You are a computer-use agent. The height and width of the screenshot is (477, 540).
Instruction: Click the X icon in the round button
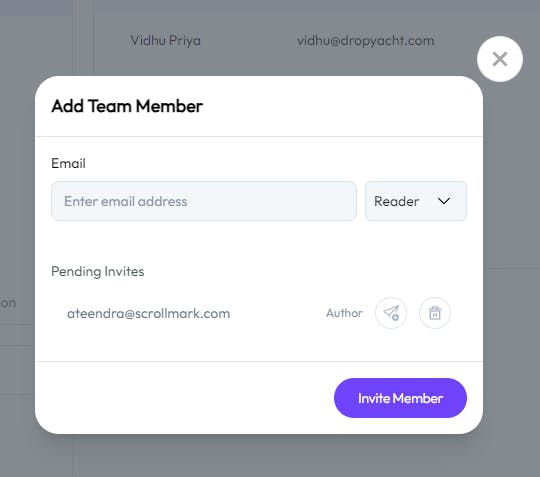pyautogui.click(x=500, y=59)
